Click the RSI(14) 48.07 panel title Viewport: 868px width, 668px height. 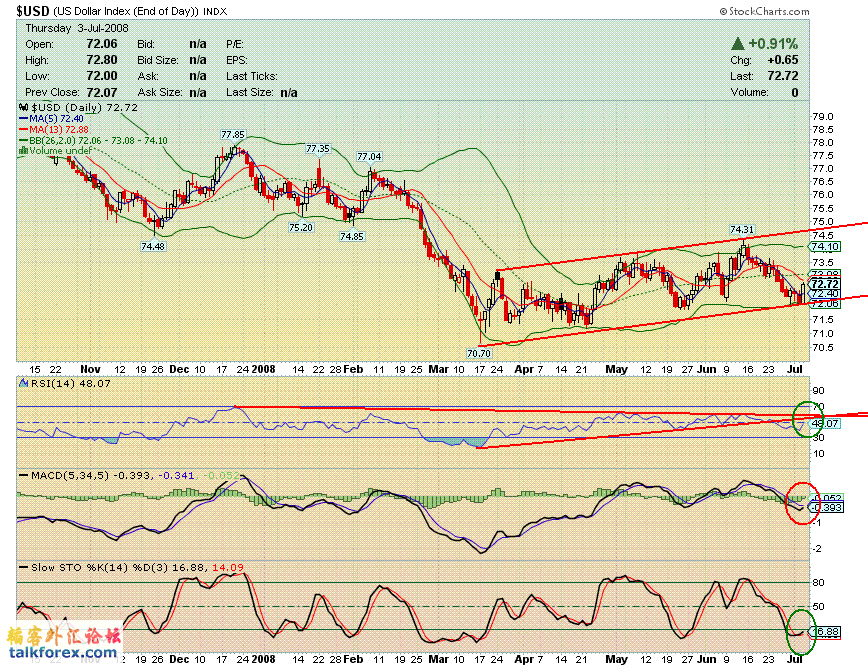click(x=70, y=383)
